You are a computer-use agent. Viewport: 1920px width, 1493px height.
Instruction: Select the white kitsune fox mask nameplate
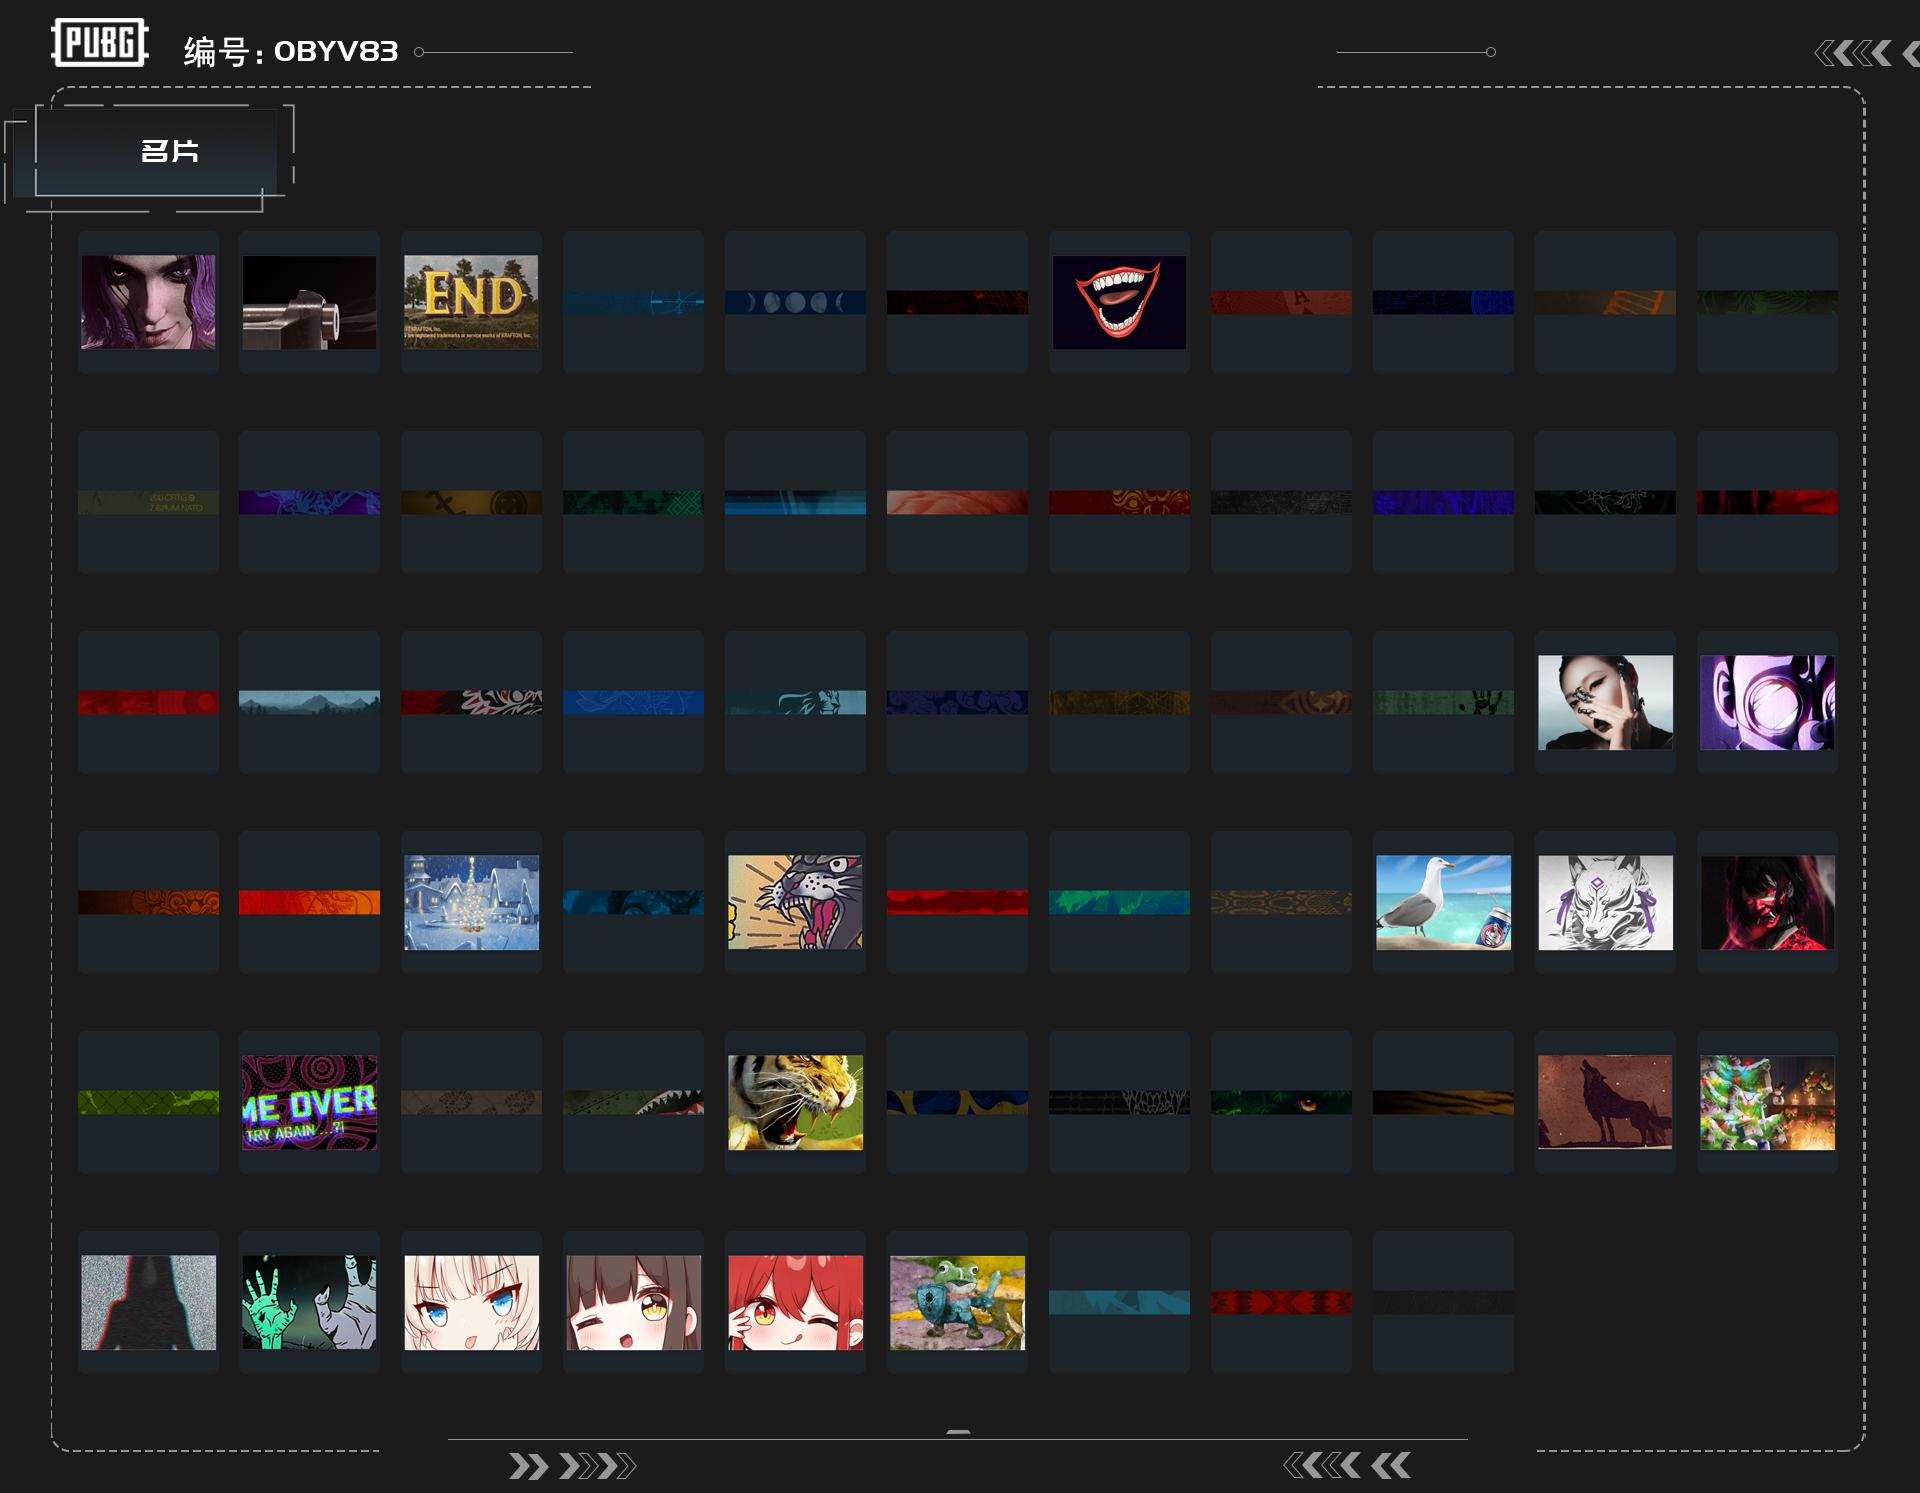coord(1605,902)
